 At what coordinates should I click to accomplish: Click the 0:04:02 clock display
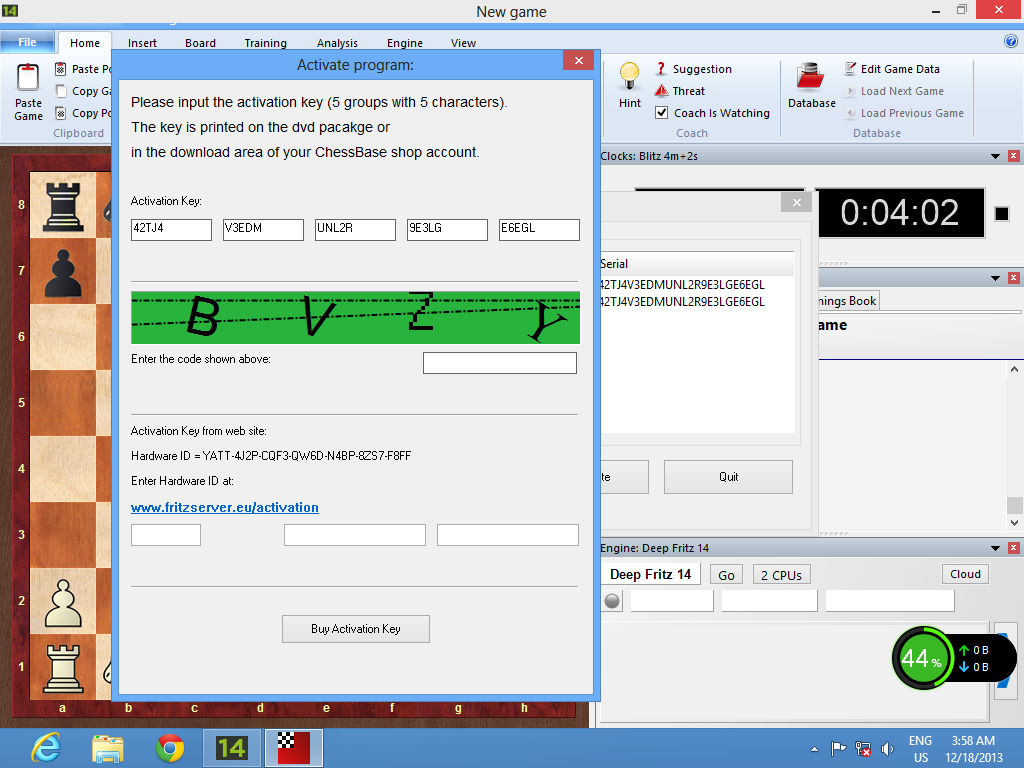900,213
